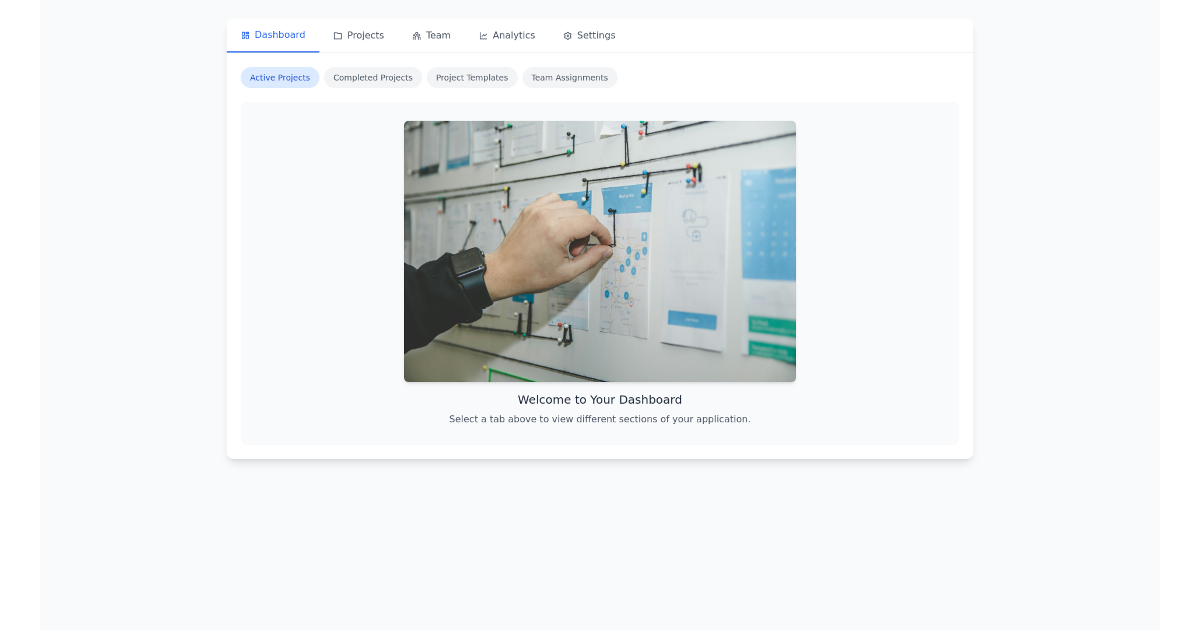Click the Dashboard tab active underline indicator
The image size is (1200, 630).
pos(273,51)
